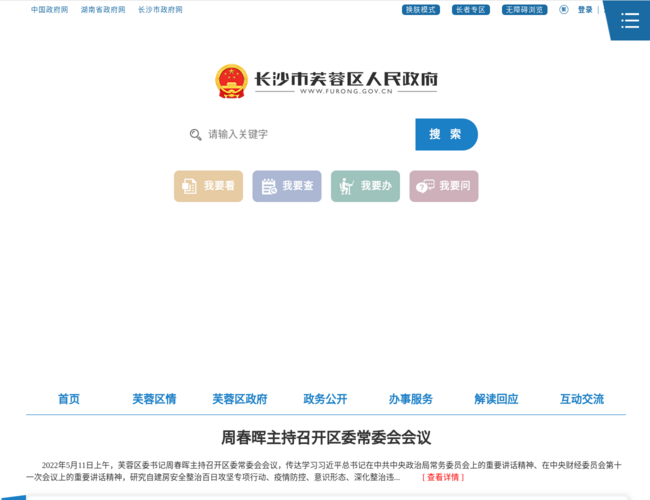Open the hamburger list menu icon
The image size is (650, 500).
pos(629,20)
